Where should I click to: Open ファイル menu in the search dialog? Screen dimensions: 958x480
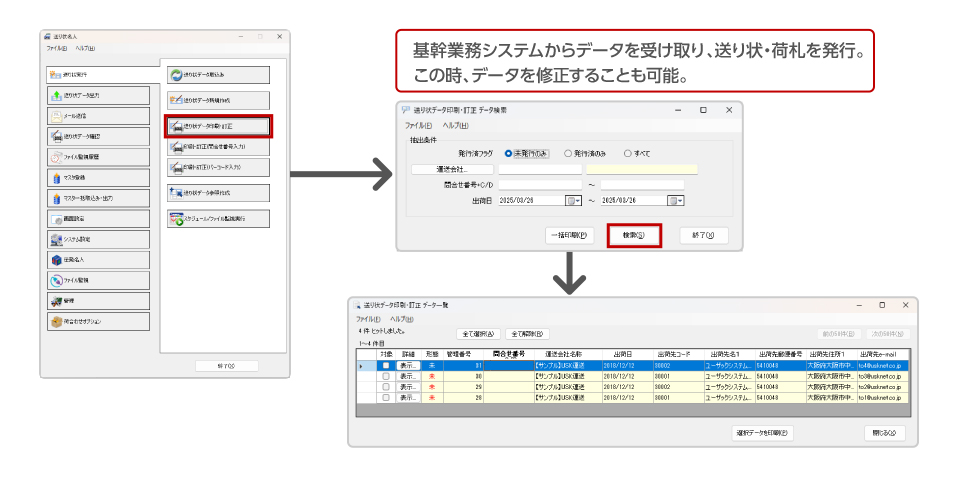point(417,126)
